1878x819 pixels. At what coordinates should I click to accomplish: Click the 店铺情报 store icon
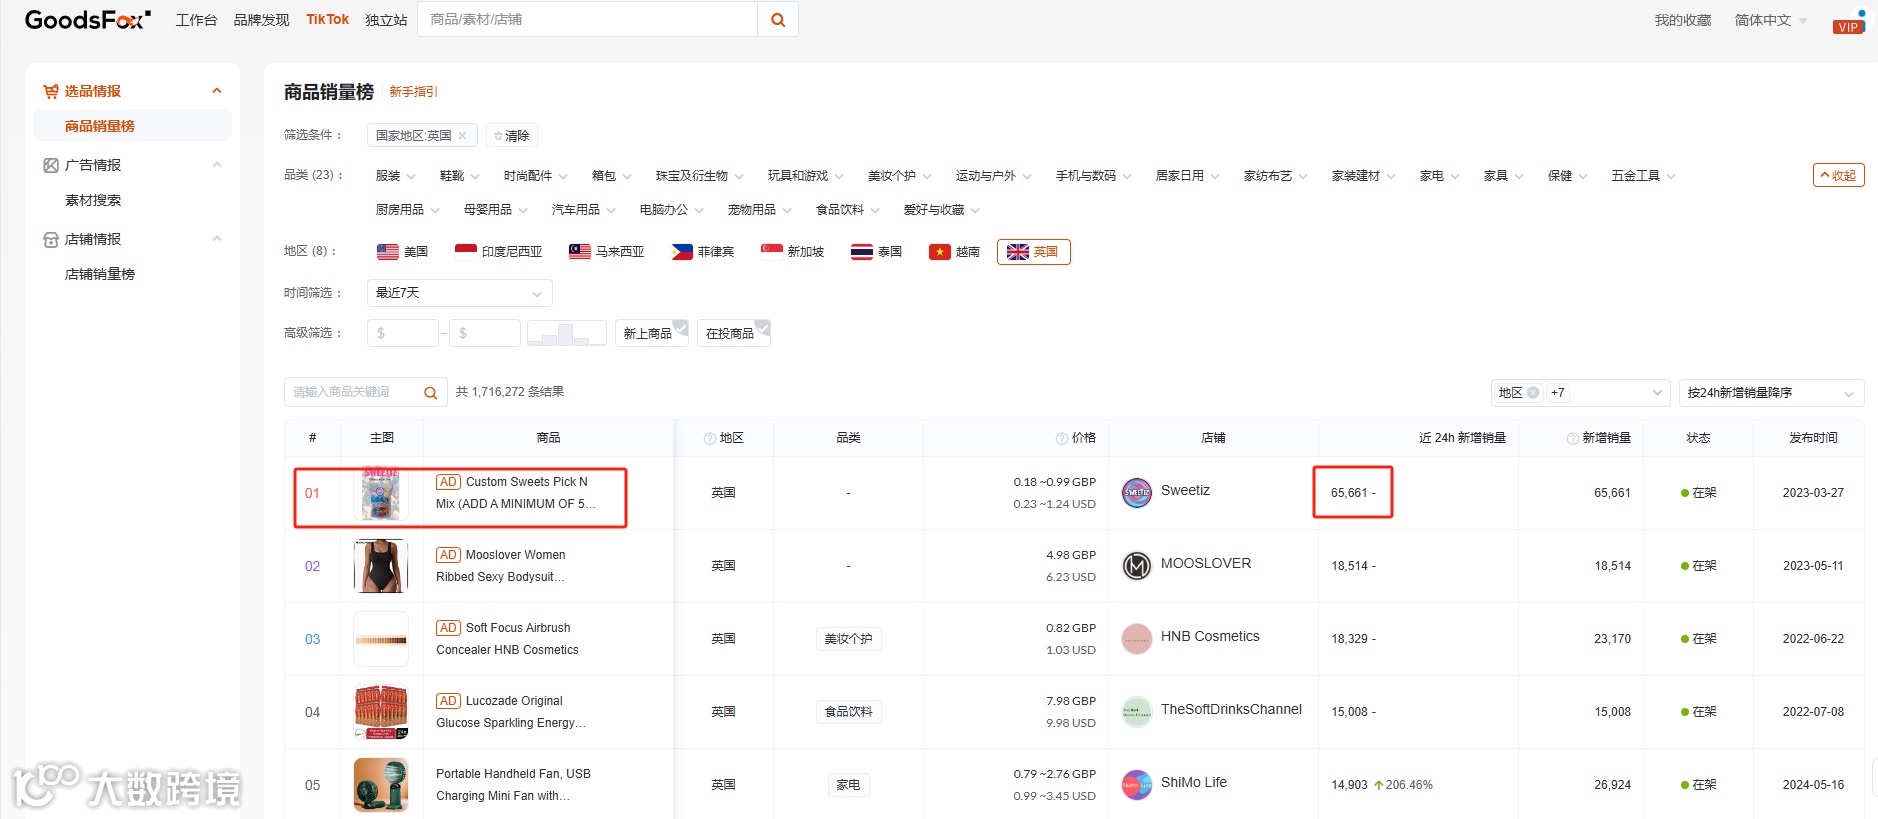pos(51,239)
